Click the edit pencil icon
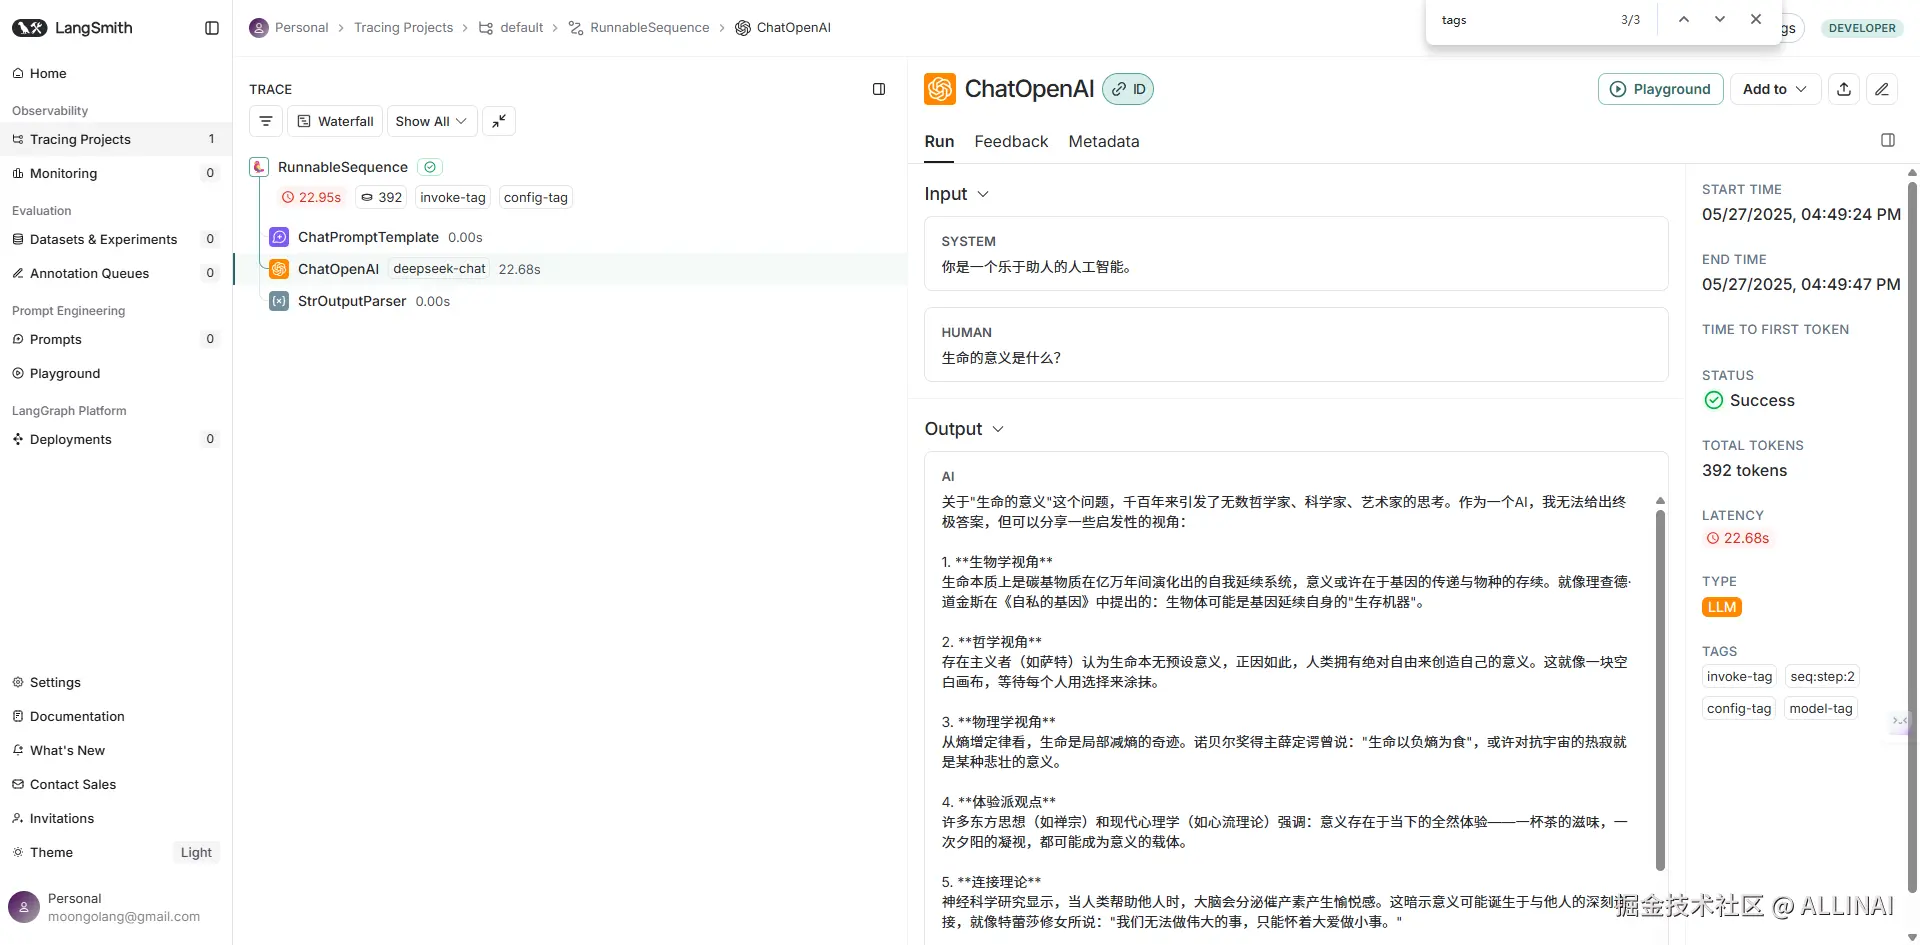This screenshot has height=945, width=1920. pos(1882,89)
